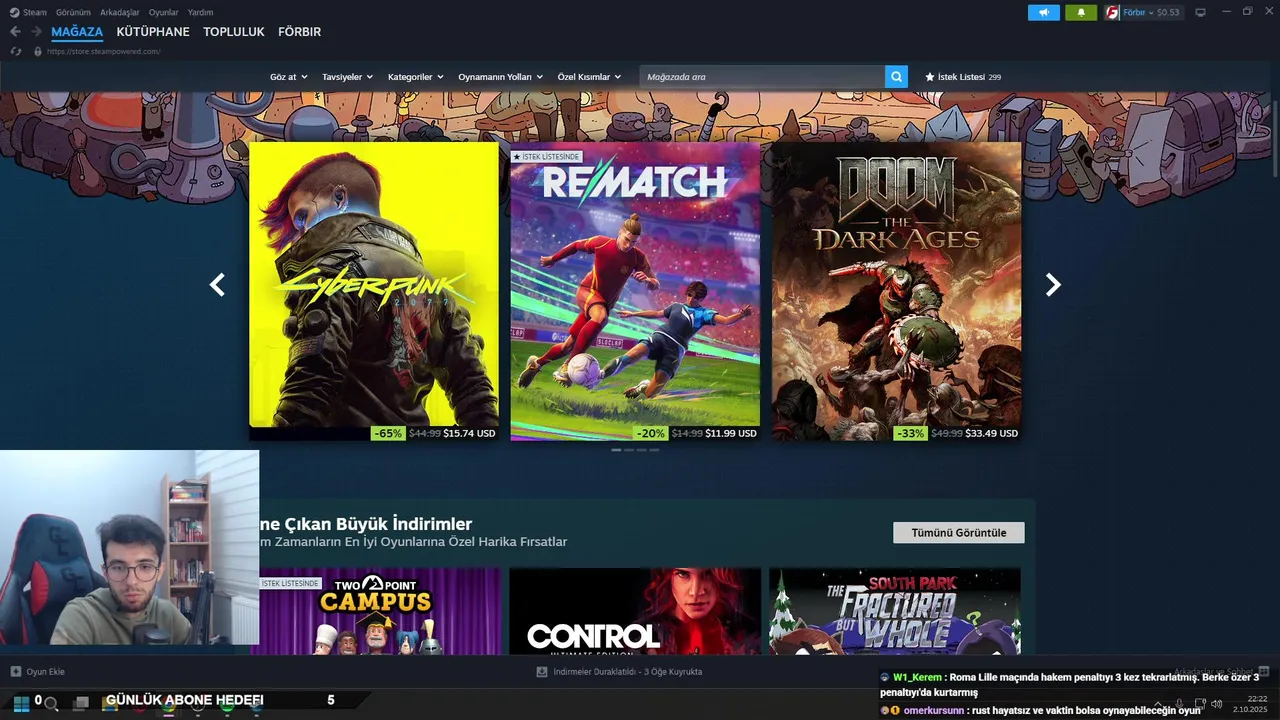
Task: Click the -65% discount badge
Action: click(x=388, y=434)
